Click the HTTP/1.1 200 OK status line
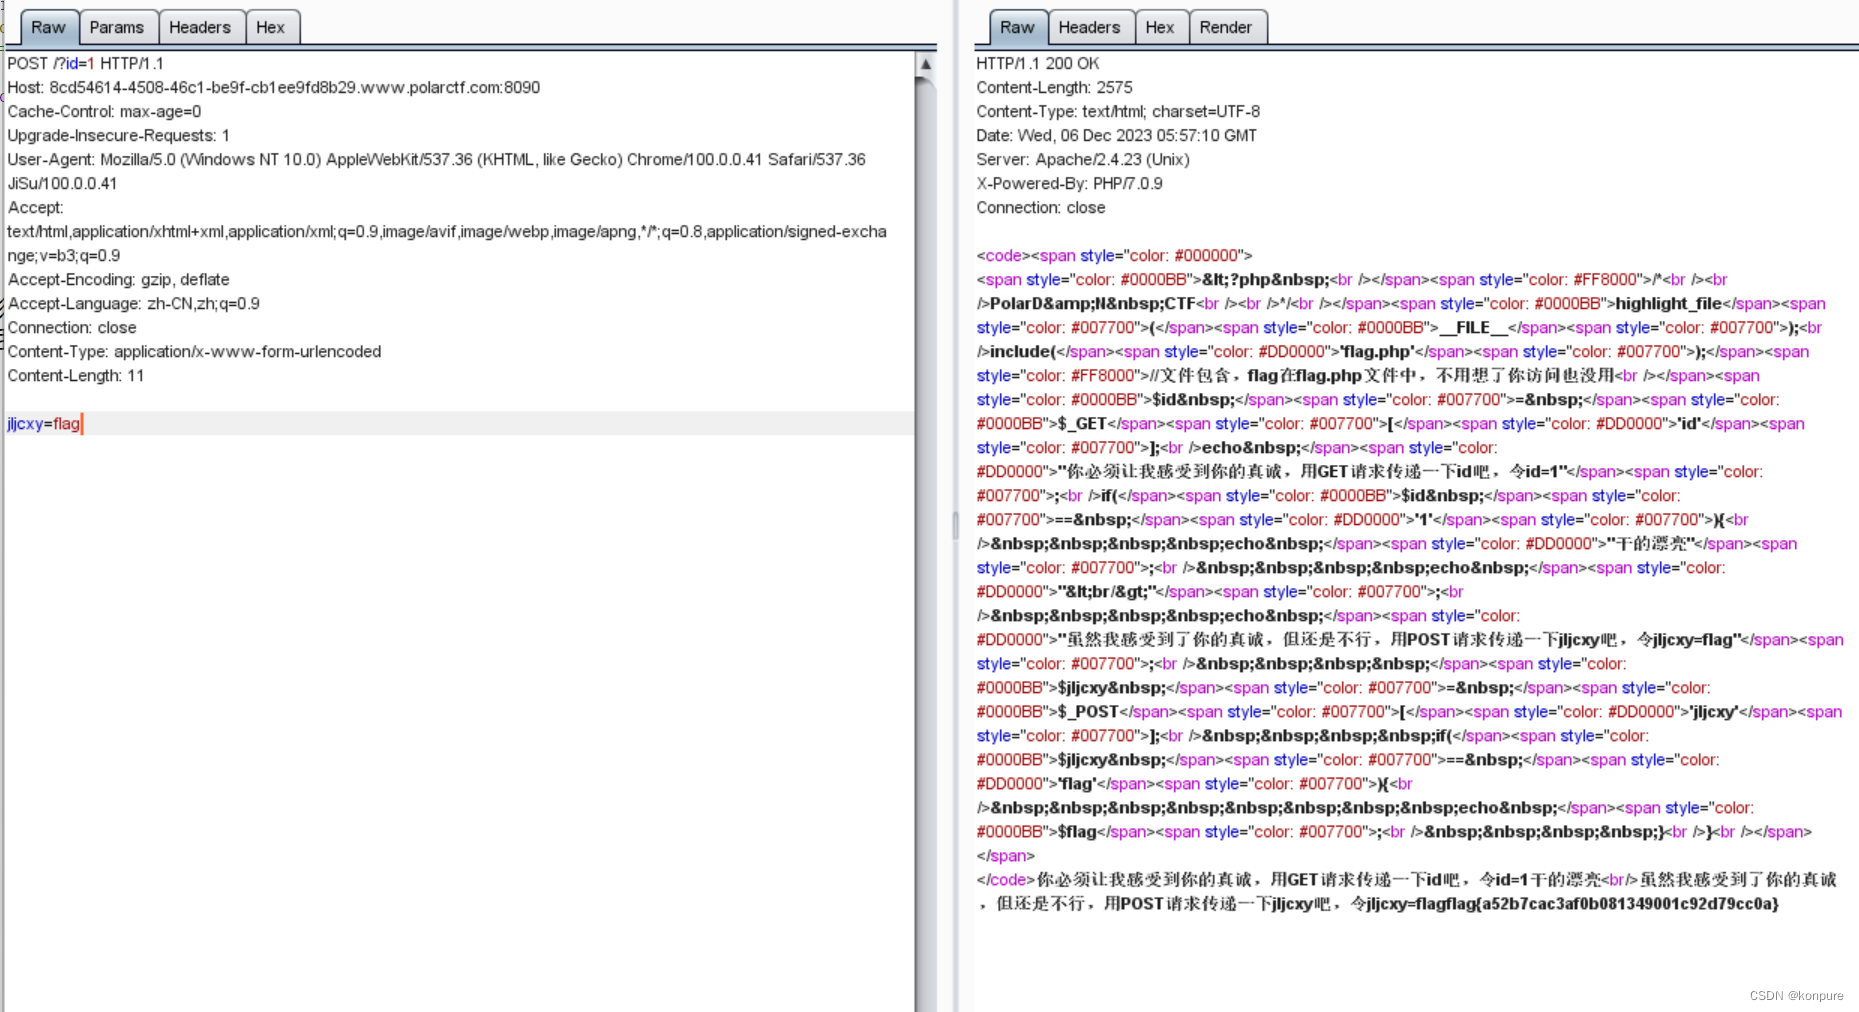 coord(1038,63)
